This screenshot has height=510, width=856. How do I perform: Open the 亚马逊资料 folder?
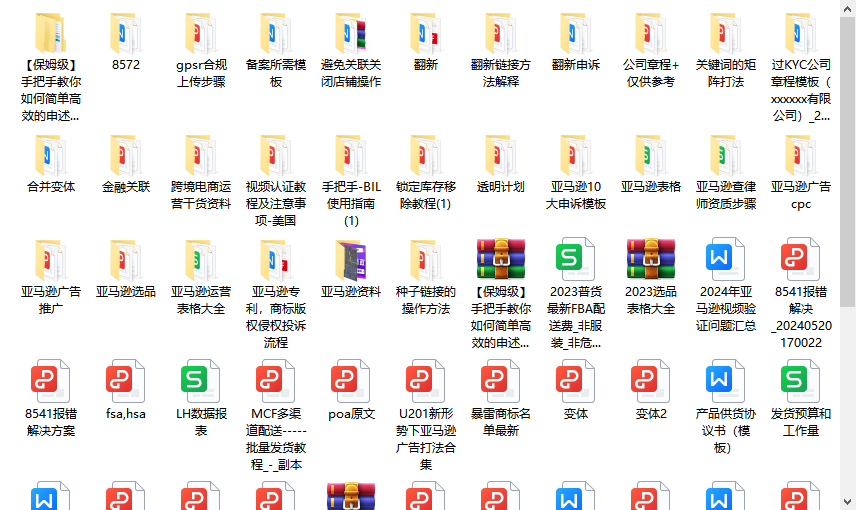coord(350,260)
